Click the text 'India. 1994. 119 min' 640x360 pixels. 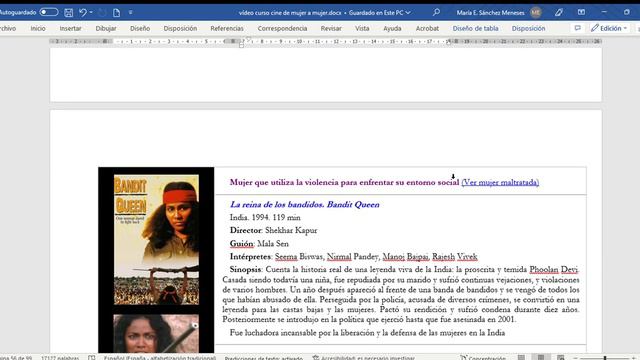point(265,218)
